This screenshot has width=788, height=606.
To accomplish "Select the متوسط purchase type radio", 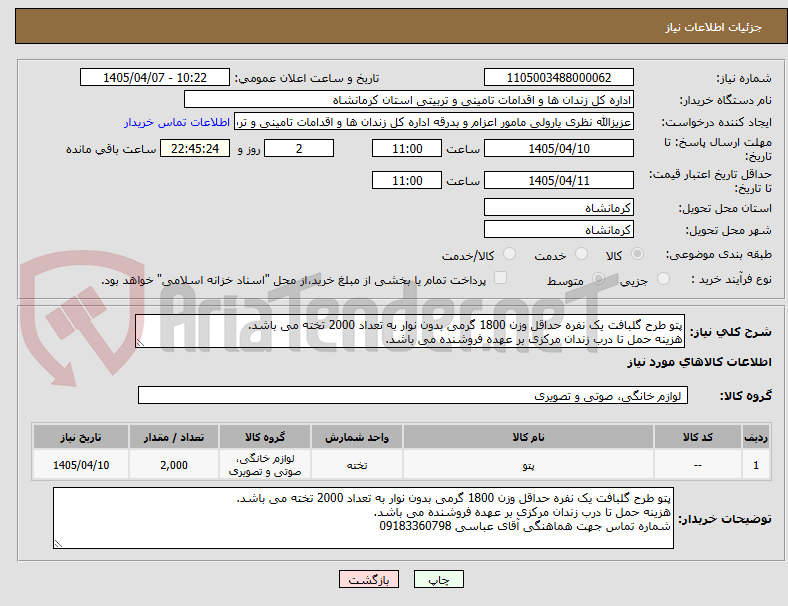I will pos(598,278).
